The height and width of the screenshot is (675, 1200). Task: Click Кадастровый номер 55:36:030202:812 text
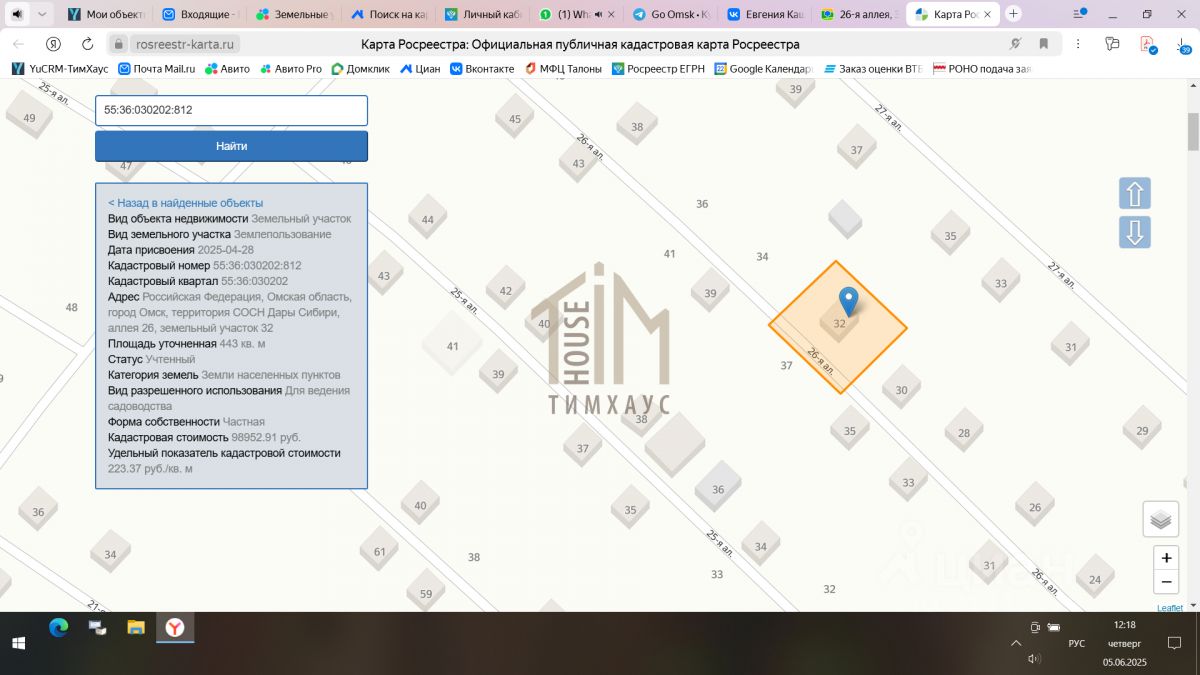[204, 265]
